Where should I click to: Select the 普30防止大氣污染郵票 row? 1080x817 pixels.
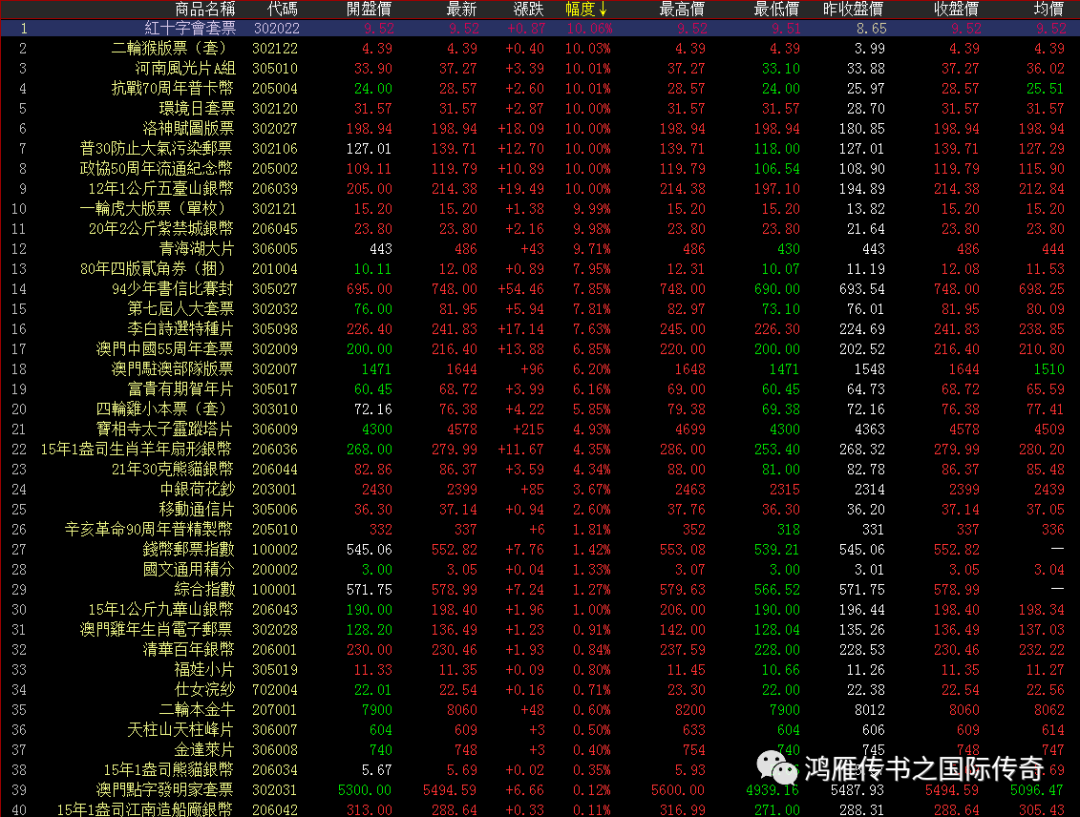540,149
